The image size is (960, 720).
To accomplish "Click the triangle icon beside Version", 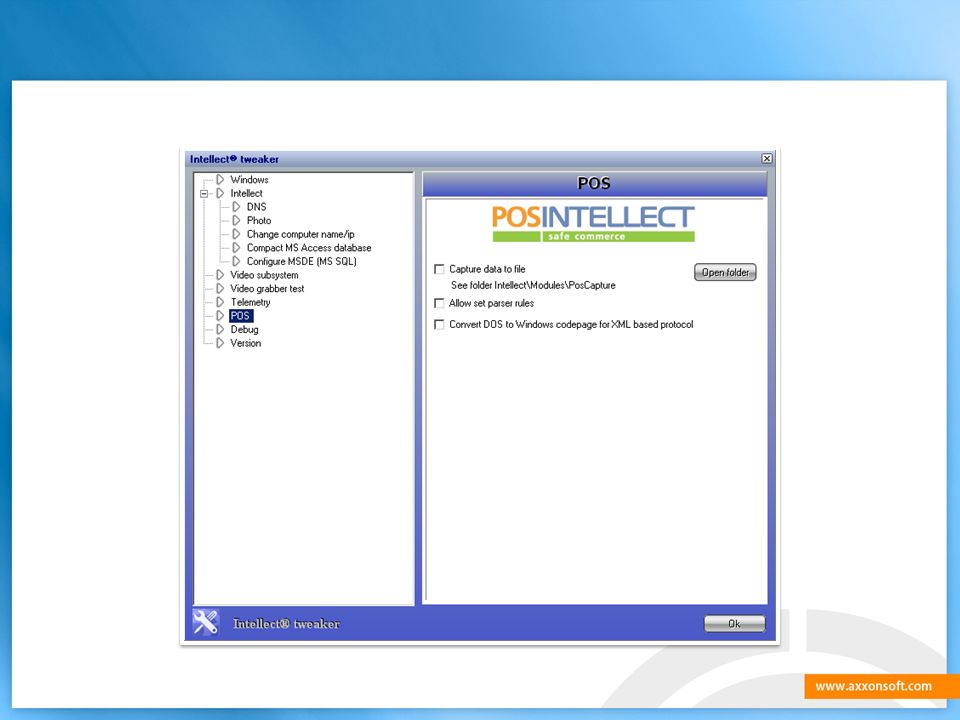I will tap(220, 343).
